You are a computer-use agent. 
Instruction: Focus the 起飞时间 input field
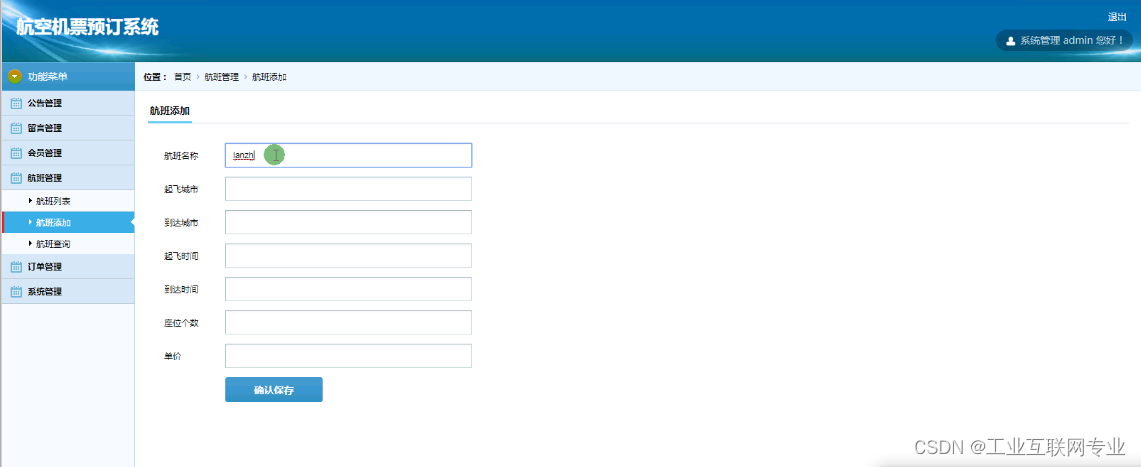pyautogui.click(x=349, y=255)
